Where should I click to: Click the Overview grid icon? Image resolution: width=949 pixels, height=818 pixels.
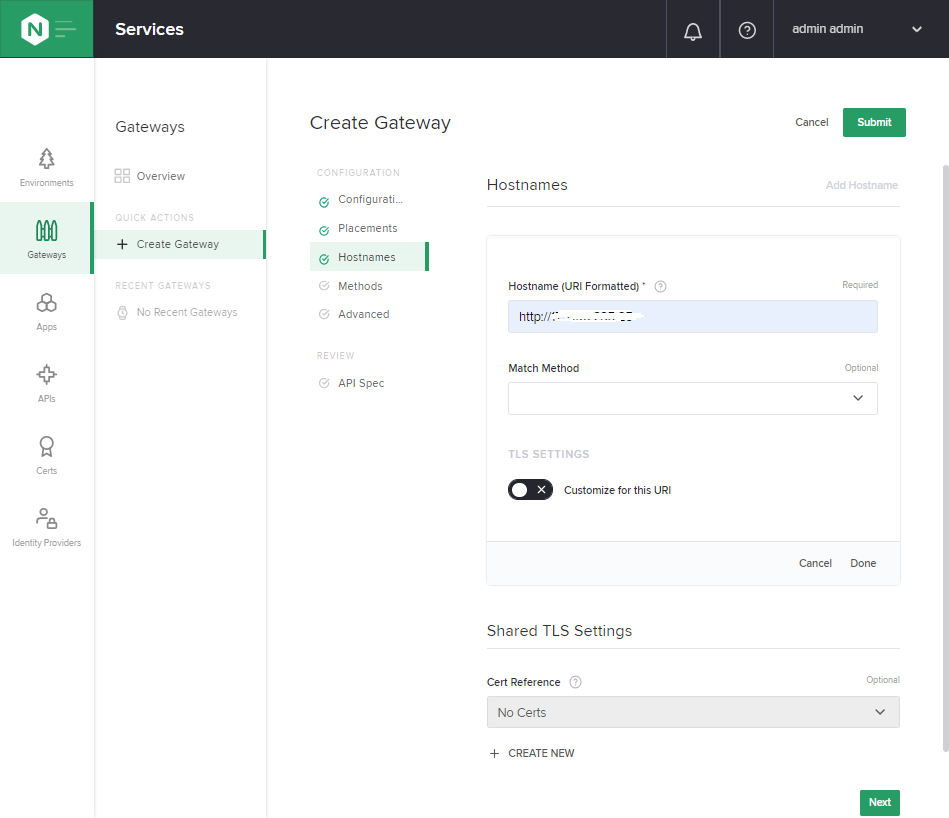pos(122,176)
